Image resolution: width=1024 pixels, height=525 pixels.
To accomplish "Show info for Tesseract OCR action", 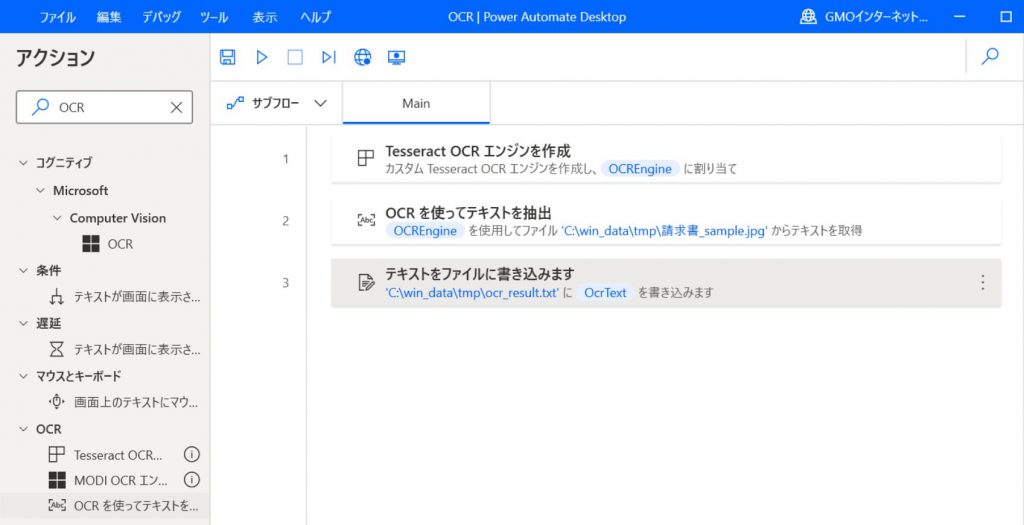I will pyautogui.click(x=191, y=454).
